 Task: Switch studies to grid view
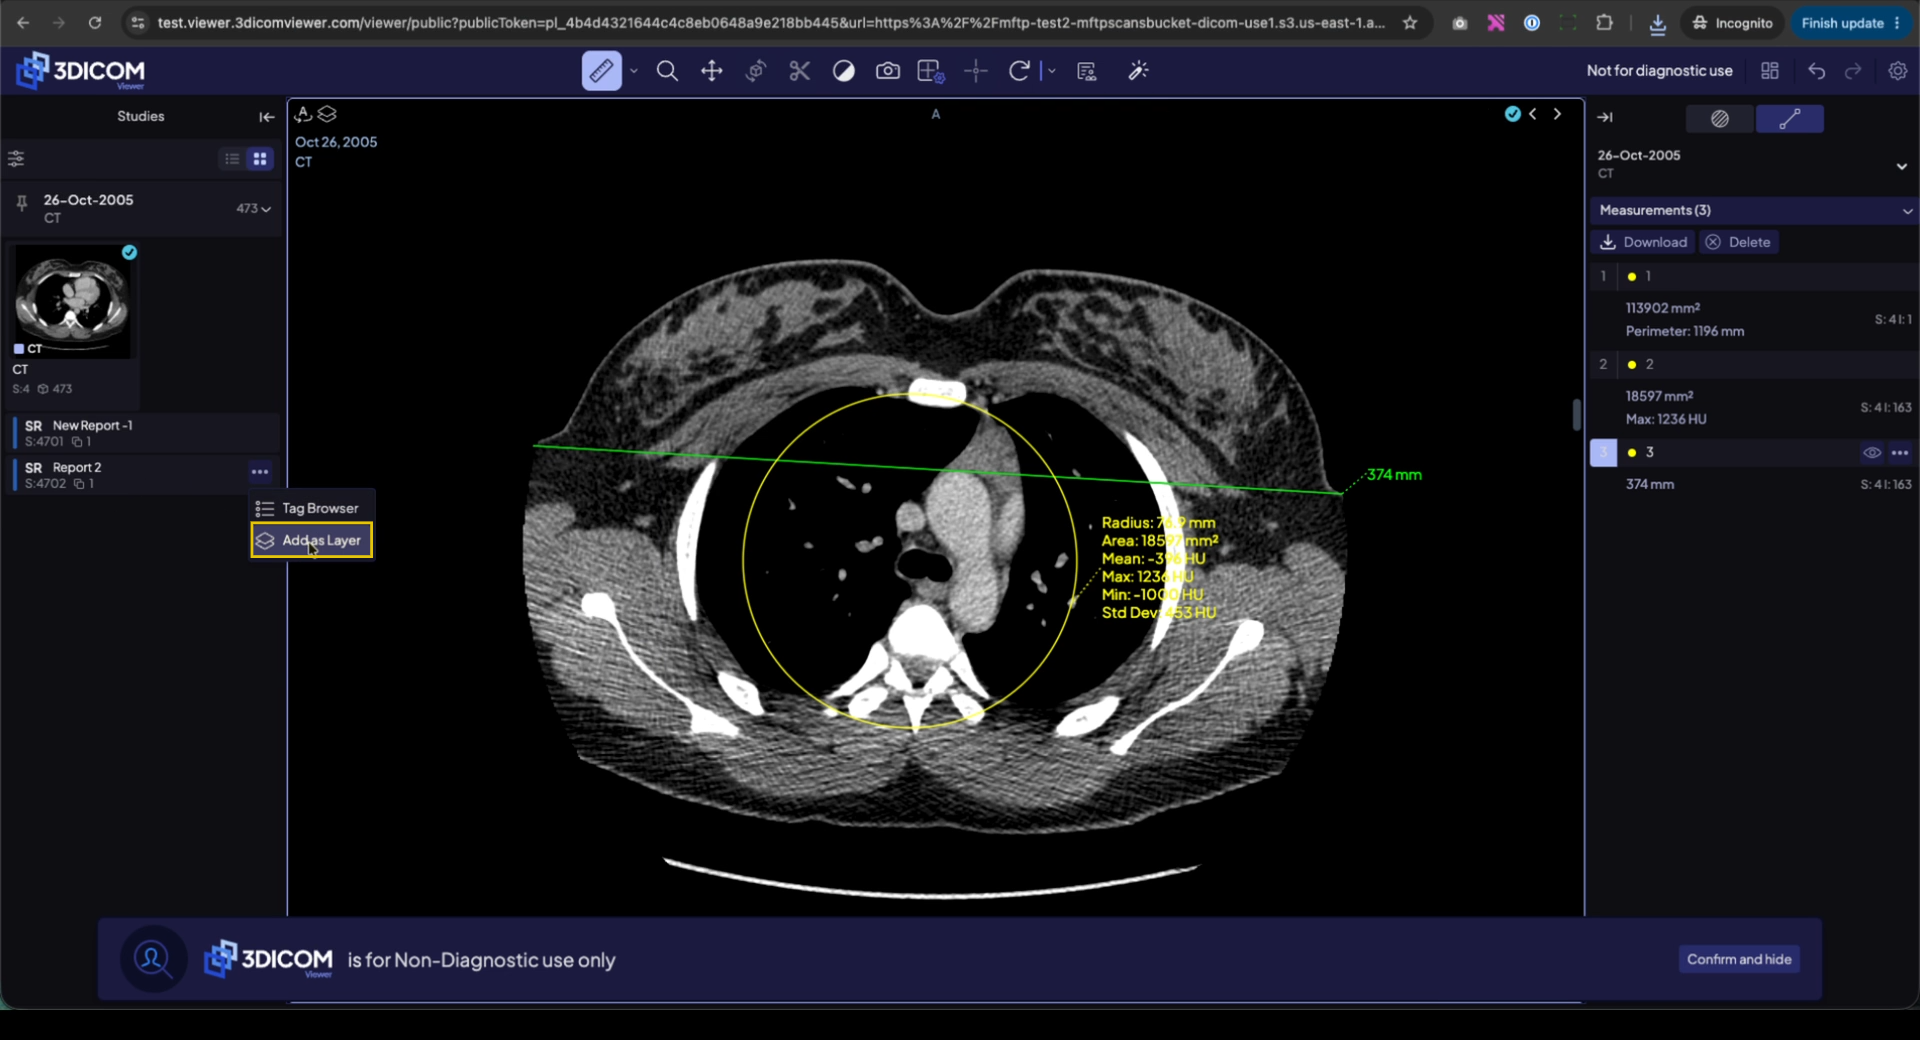tap(260, 159)
